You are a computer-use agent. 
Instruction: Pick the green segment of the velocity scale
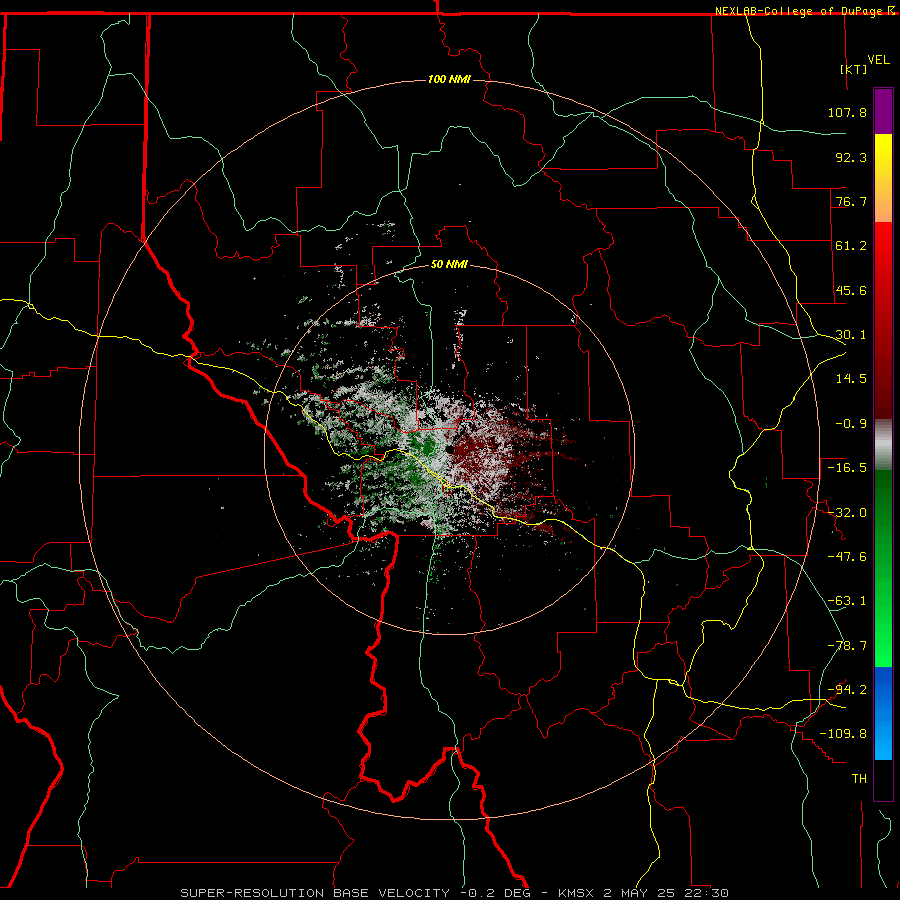(883, 568)
